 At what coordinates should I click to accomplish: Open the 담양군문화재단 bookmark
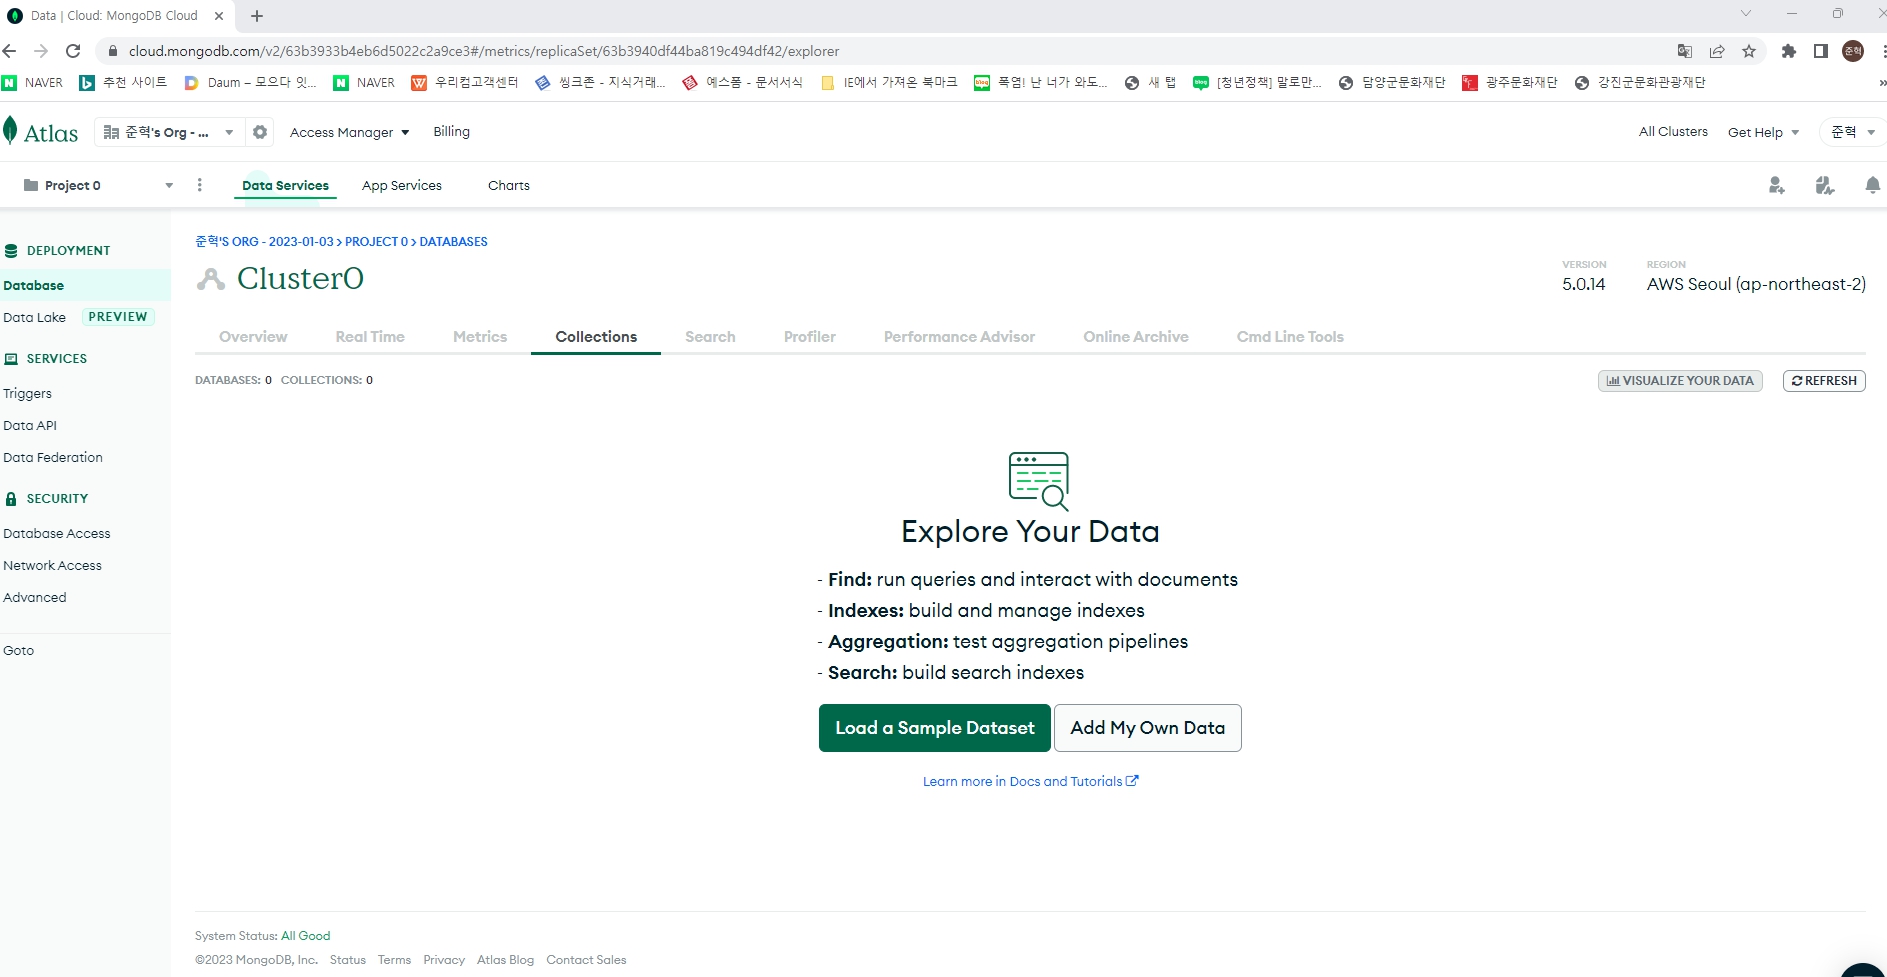(x=1392, y=83)
